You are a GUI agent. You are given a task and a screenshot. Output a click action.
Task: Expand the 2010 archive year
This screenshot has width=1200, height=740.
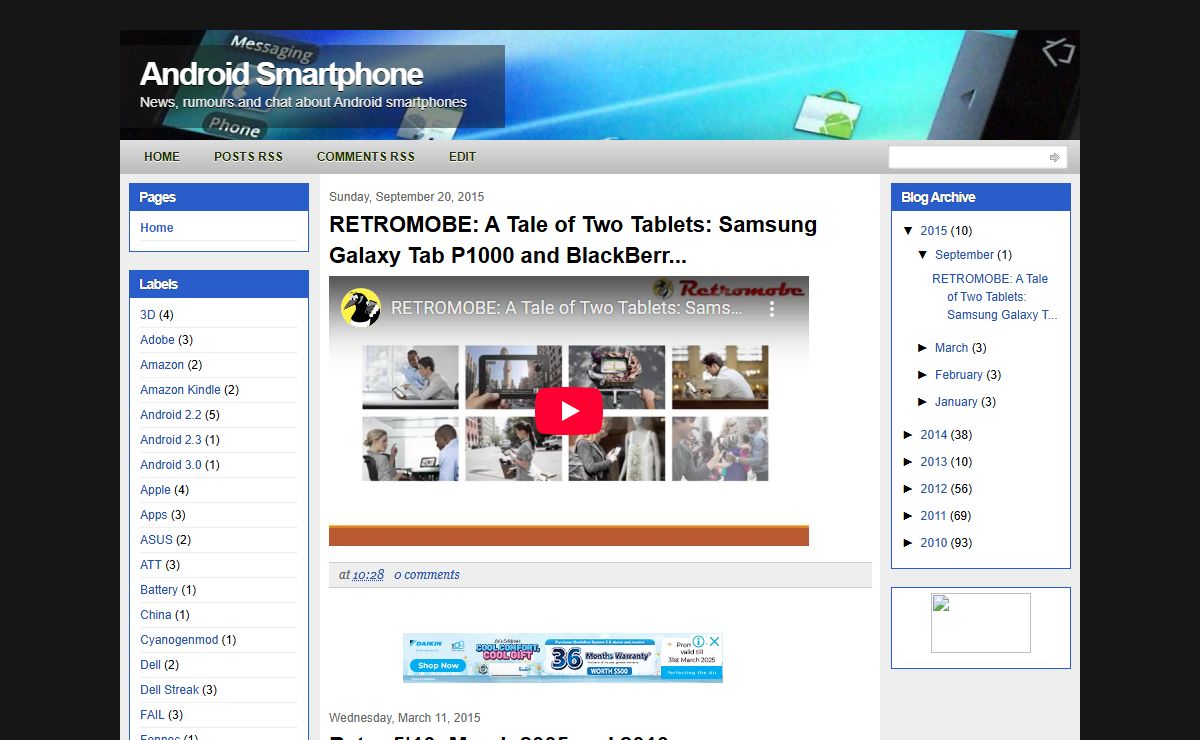click(908, 543)
